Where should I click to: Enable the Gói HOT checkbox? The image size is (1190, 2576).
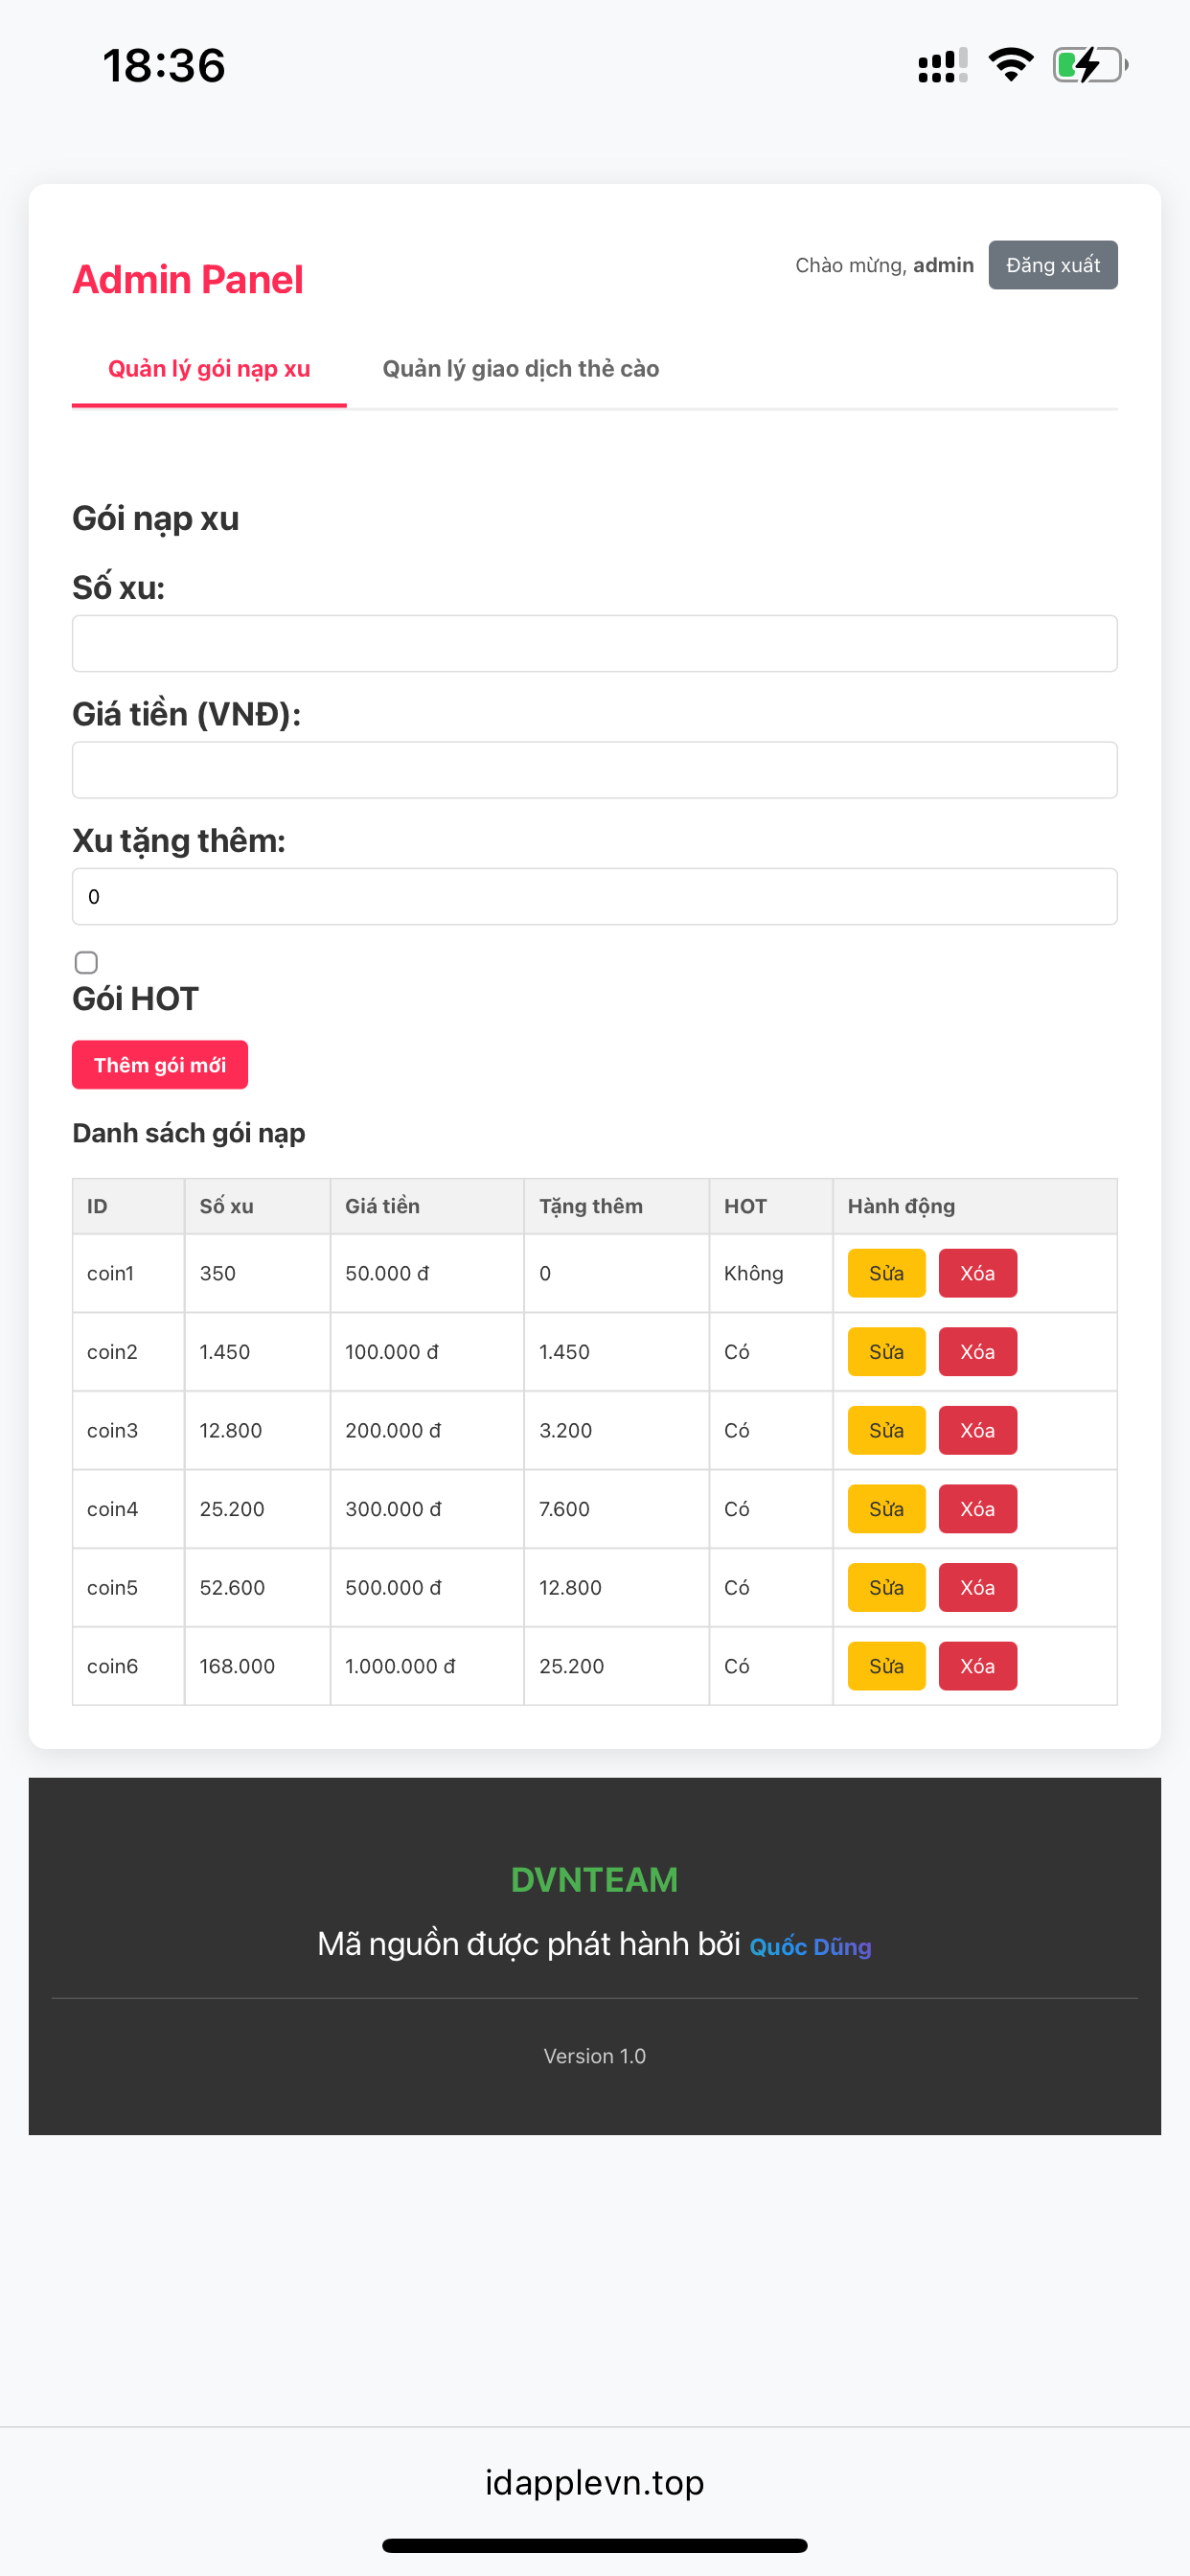86,962
